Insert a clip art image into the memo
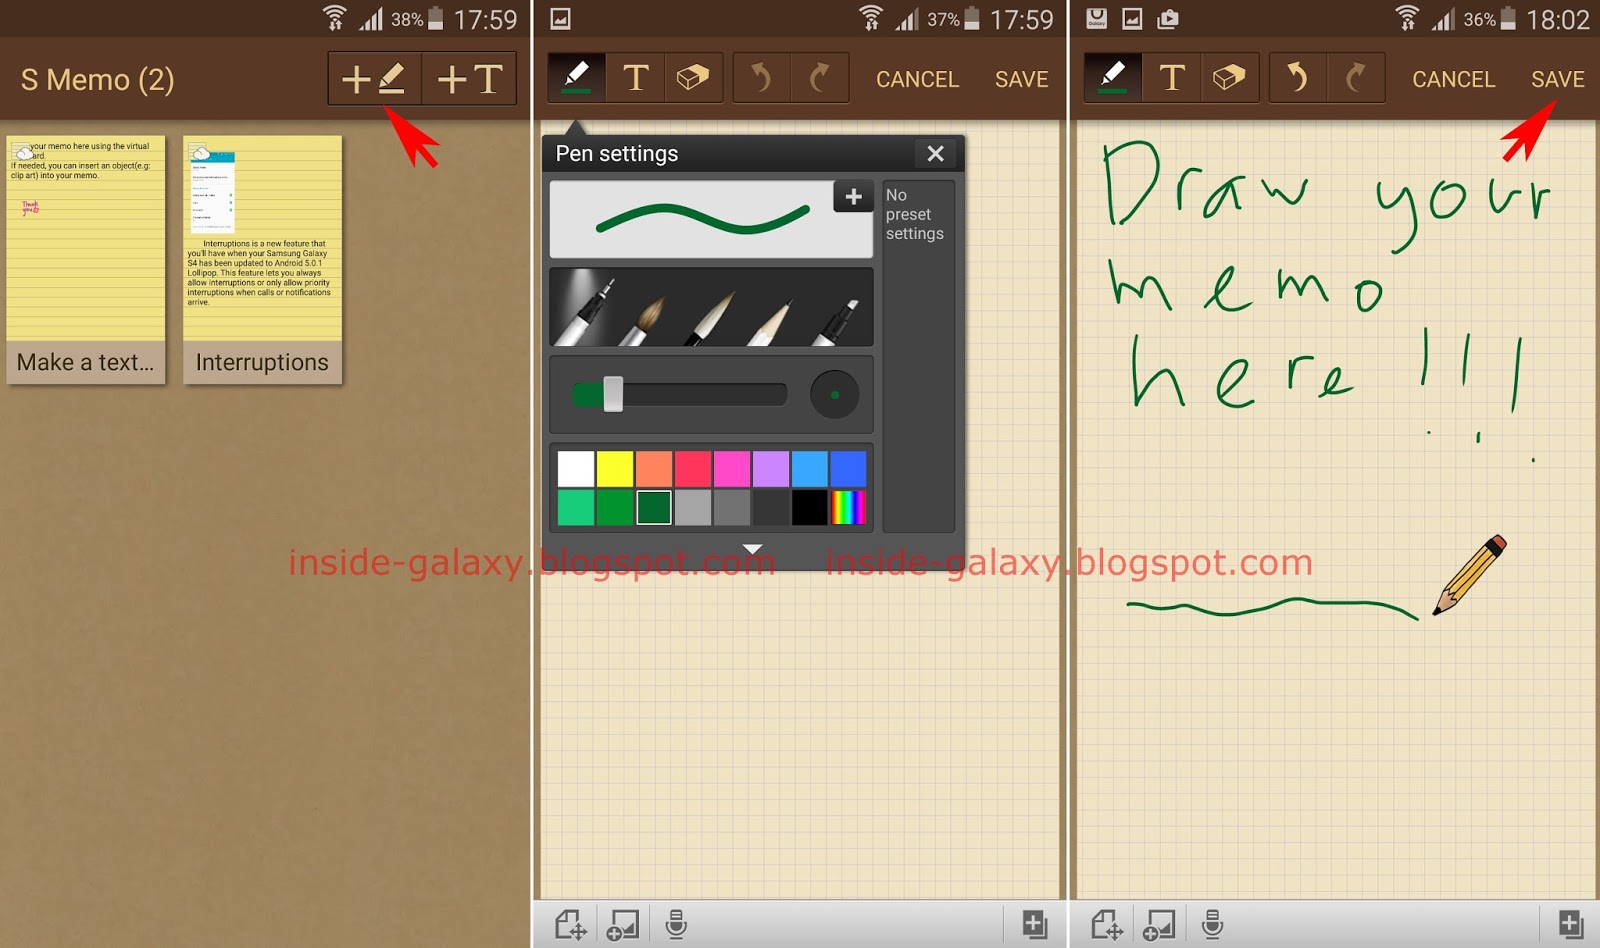 [x=622, y=925]
